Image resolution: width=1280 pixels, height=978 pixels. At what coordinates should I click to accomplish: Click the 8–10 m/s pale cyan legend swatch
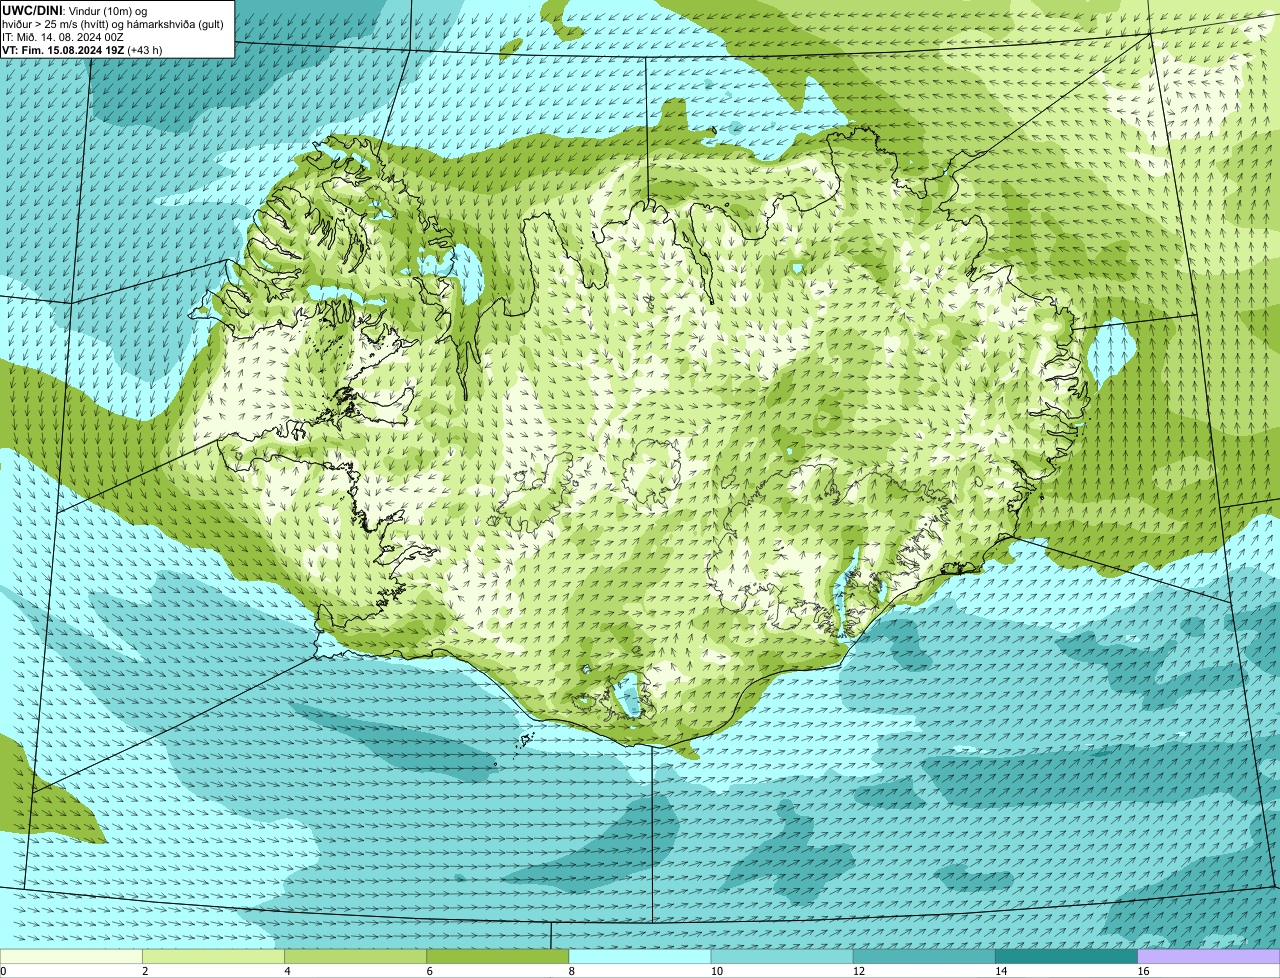tap(640, 956)
